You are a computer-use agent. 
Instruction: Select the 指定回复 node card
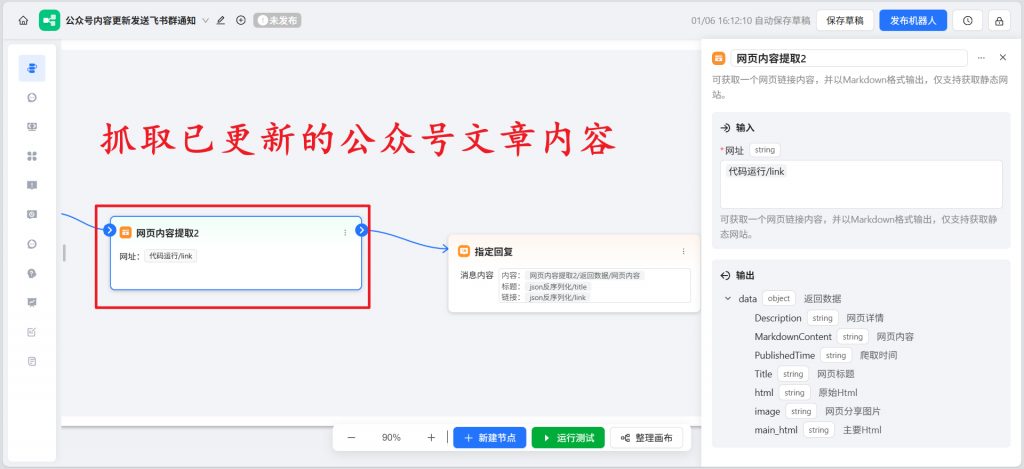tap(574, 273)
